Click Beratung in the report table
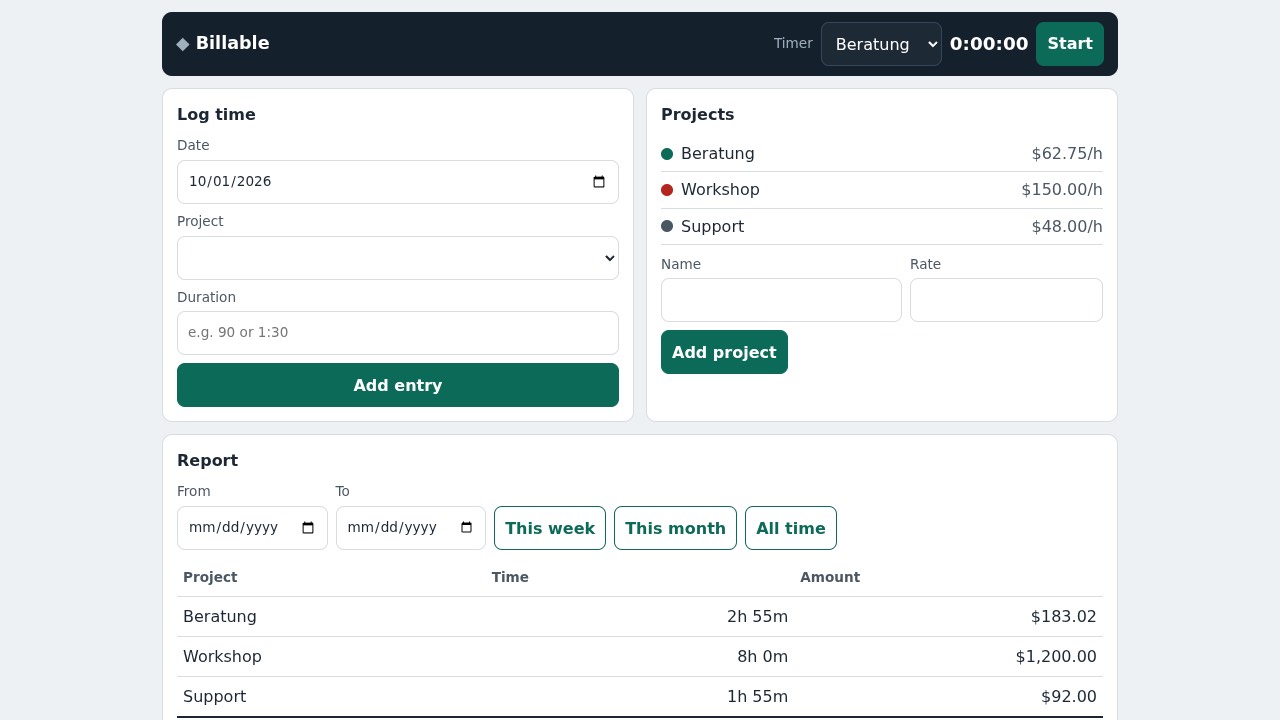1280x720 pixels. (220, 617)
